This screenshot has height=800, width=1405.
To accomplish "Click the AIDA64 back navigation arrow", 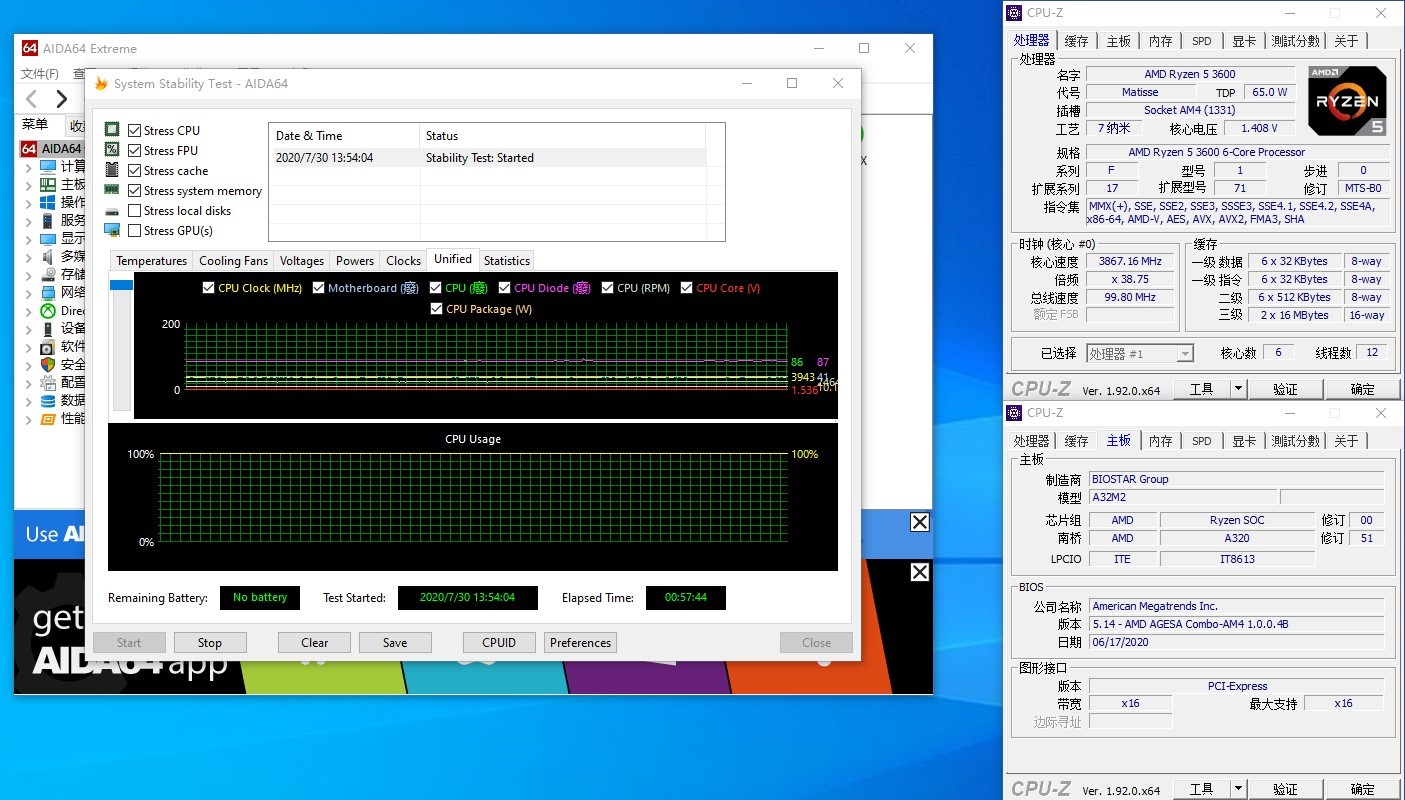I will coord(32,98).
